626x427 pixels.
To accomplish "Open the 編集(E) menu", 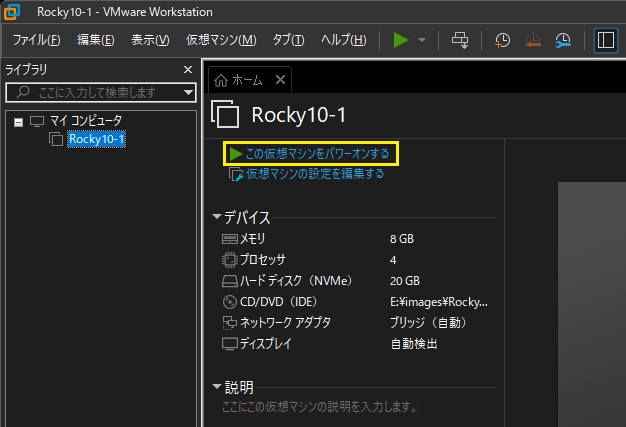I will click(96, 40).
